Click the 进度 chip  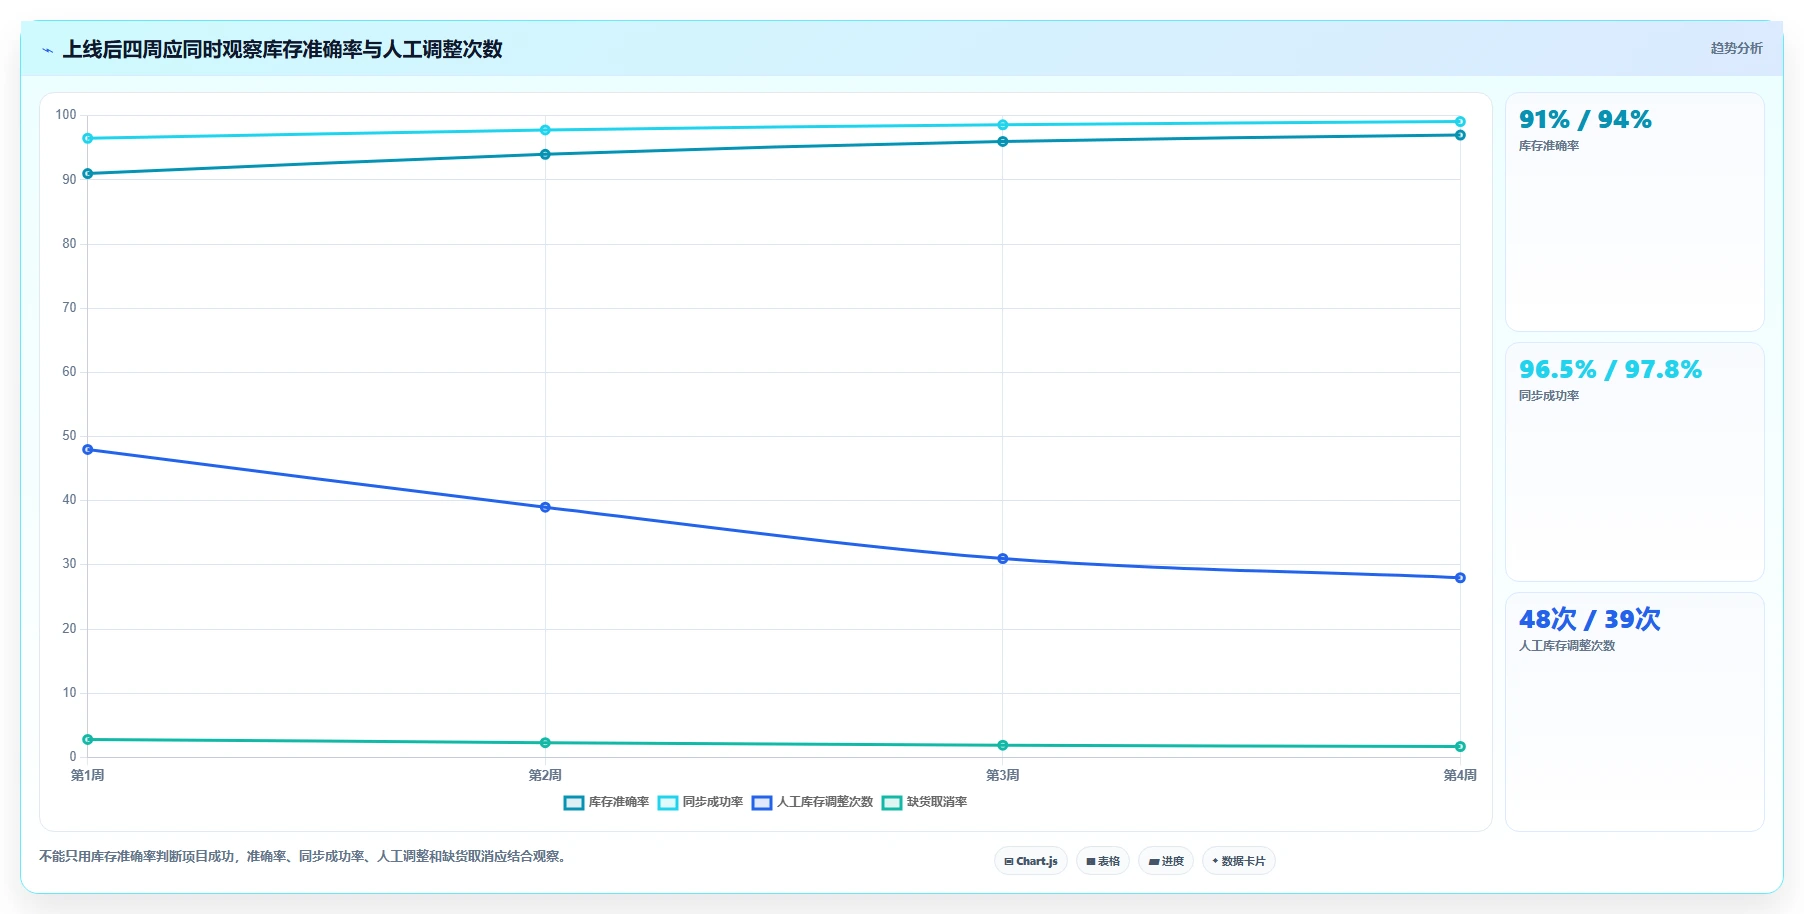coord(1166,861)
